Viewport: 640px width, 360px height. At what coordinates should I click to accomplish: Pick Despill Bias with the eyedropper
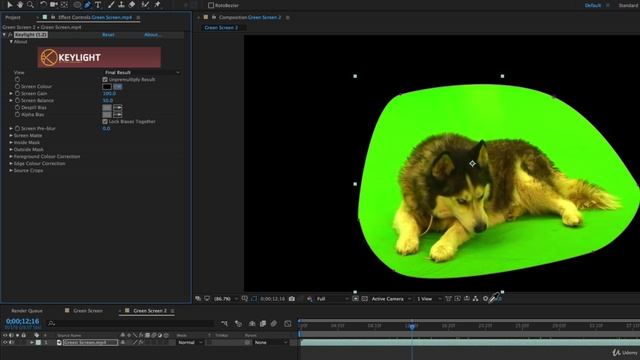[118, 108]
